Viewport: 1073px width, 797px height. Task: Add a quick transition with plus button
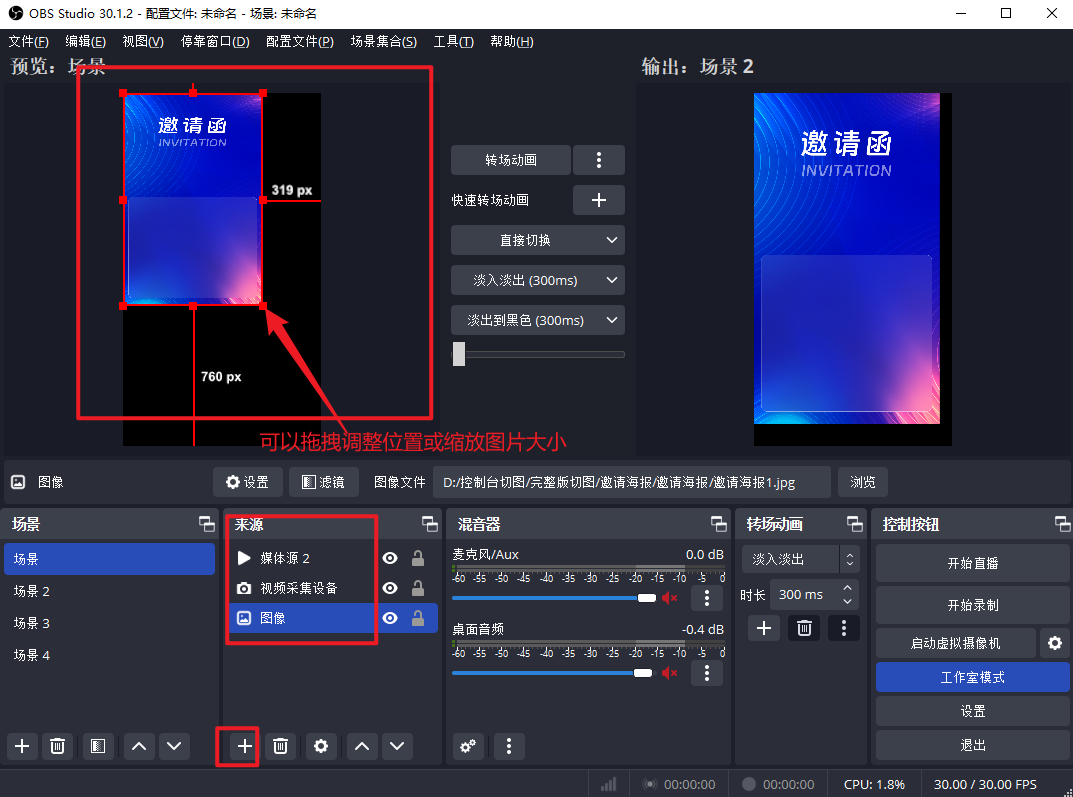point(598,200)
